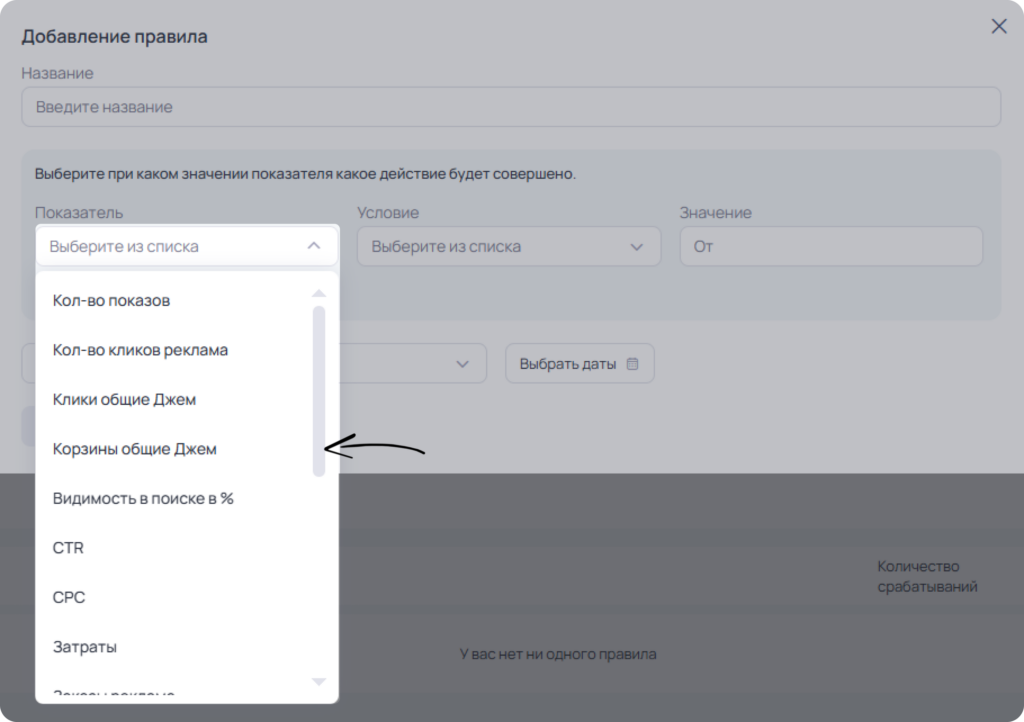Click the list scroll-down arrow
The height and width of the screenshot is (722, 1024).
click(x=319, y=682)
